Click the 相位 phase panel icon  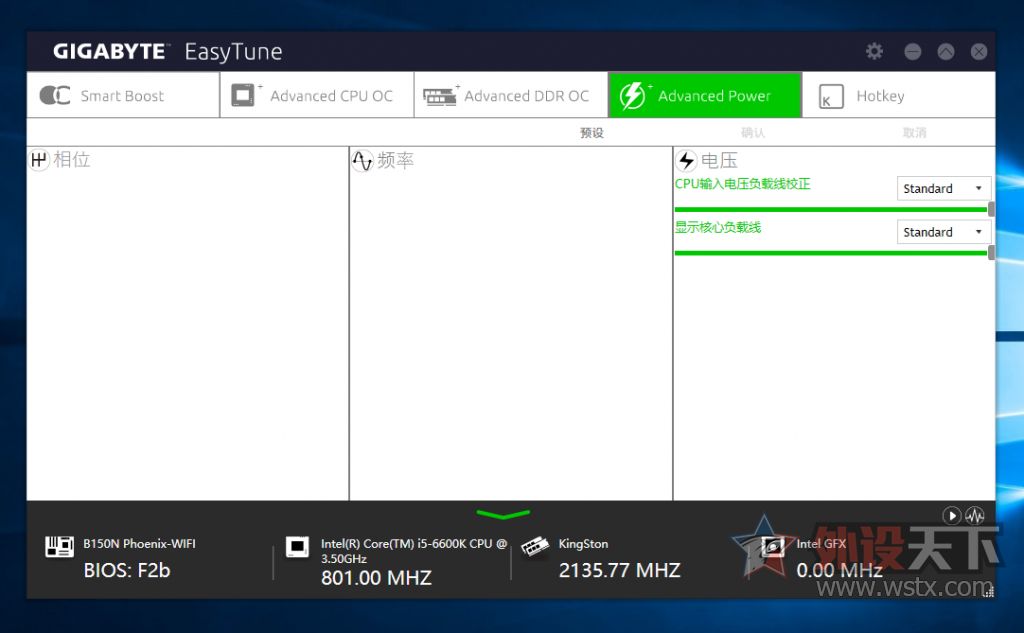pyautogui.click(x=39, y=159)
